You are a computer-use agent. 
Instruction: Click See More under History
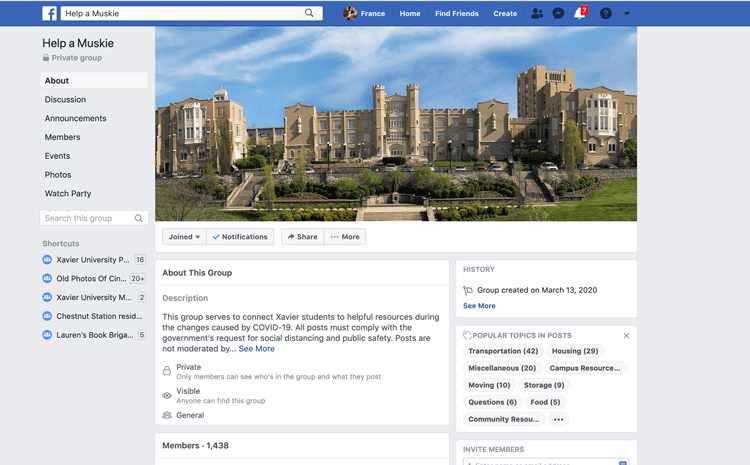point(479,306)
